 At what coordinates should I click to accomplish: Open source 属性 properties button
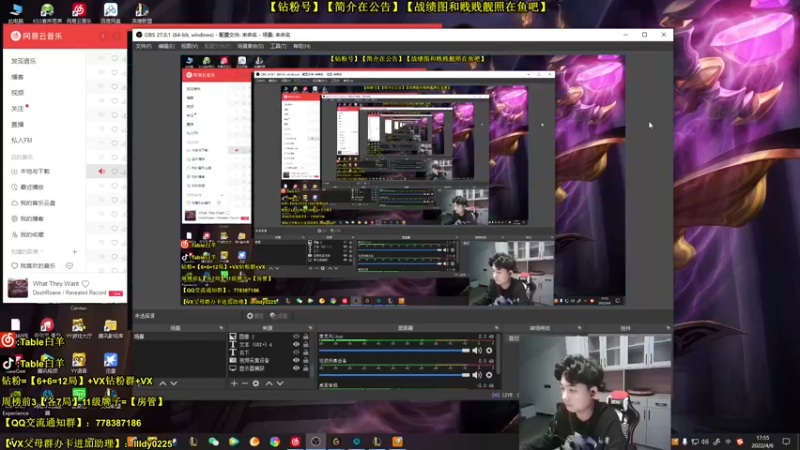[255, 316]
